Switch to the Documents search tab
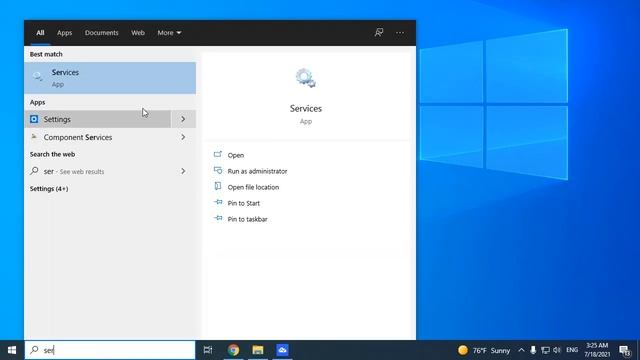The height and width of the screenshot is (360, 640). [102, 33]
